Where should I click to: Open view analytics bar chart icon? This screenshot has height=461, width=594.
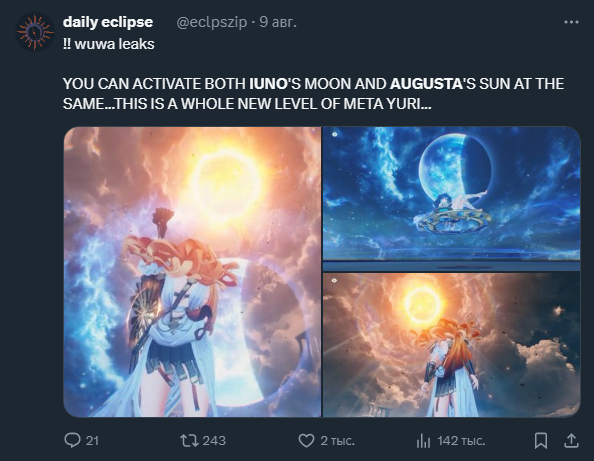424,441
